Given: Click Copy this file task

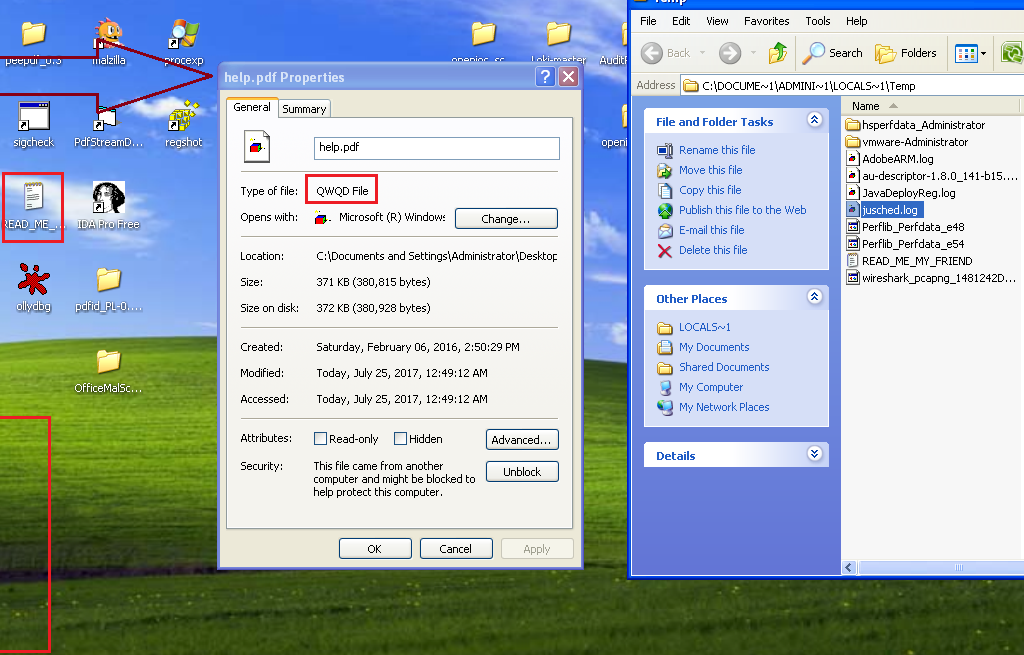Looking at the screenshot, I should coord(710,190).
